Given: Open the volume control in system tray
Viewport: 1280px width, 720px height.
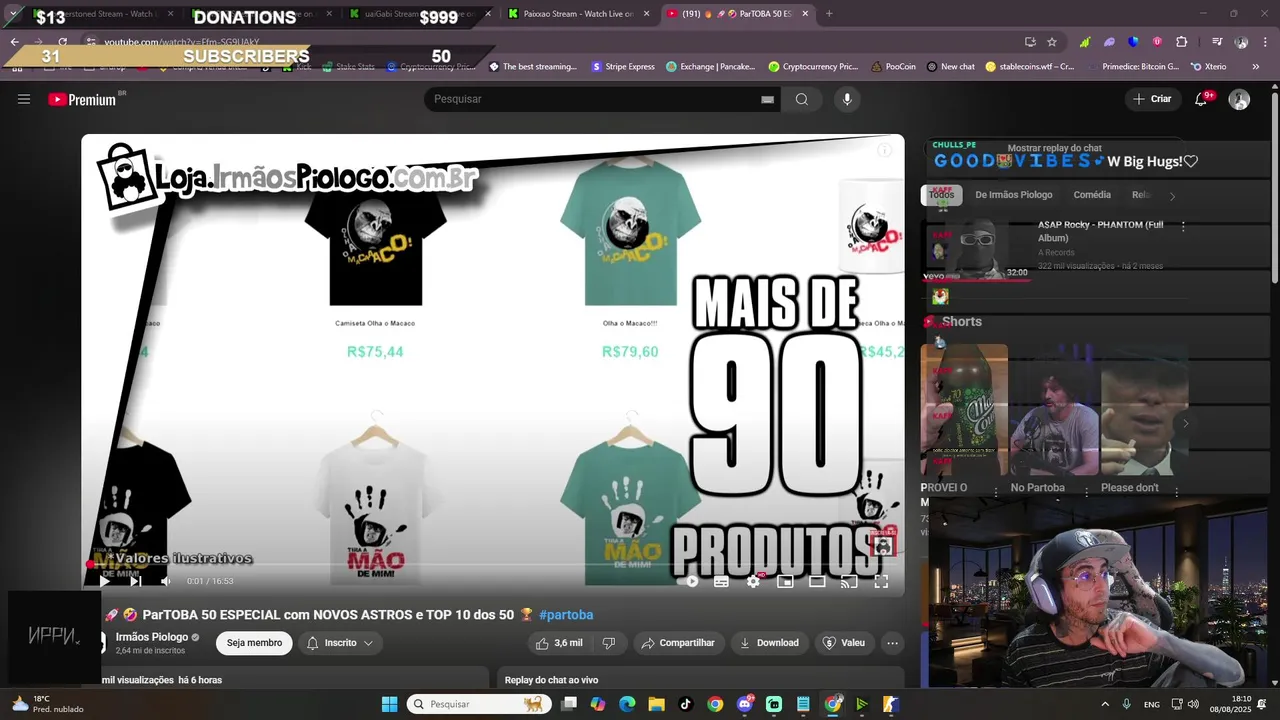Looking at the screenshot, I should (x=1193, y=704).
